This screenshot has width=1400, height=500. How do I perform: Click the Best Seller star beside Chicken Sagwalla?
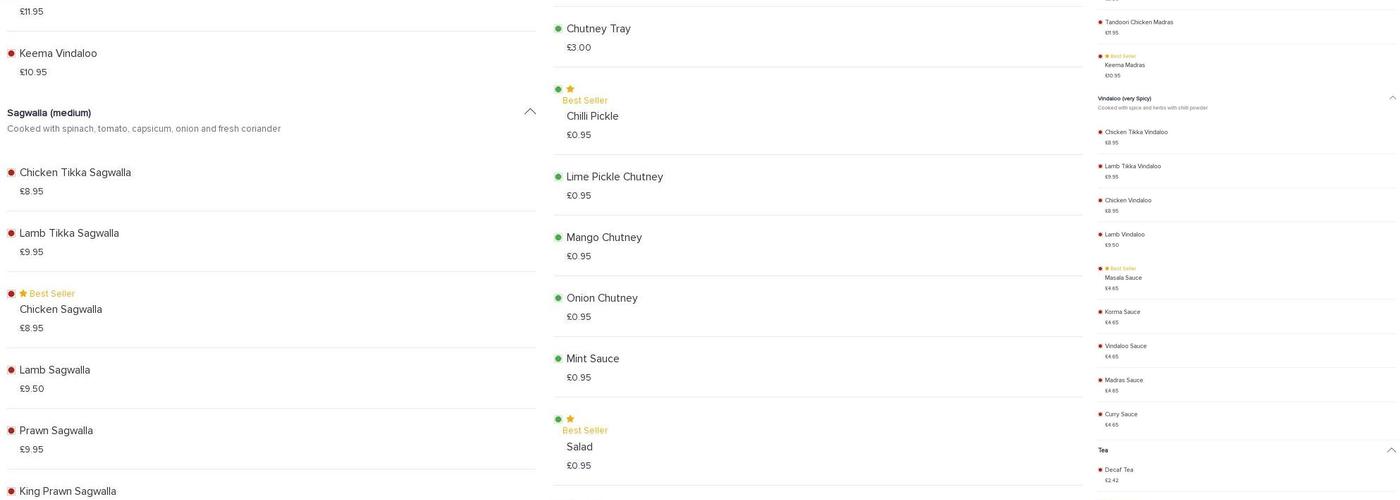point(23,294)
